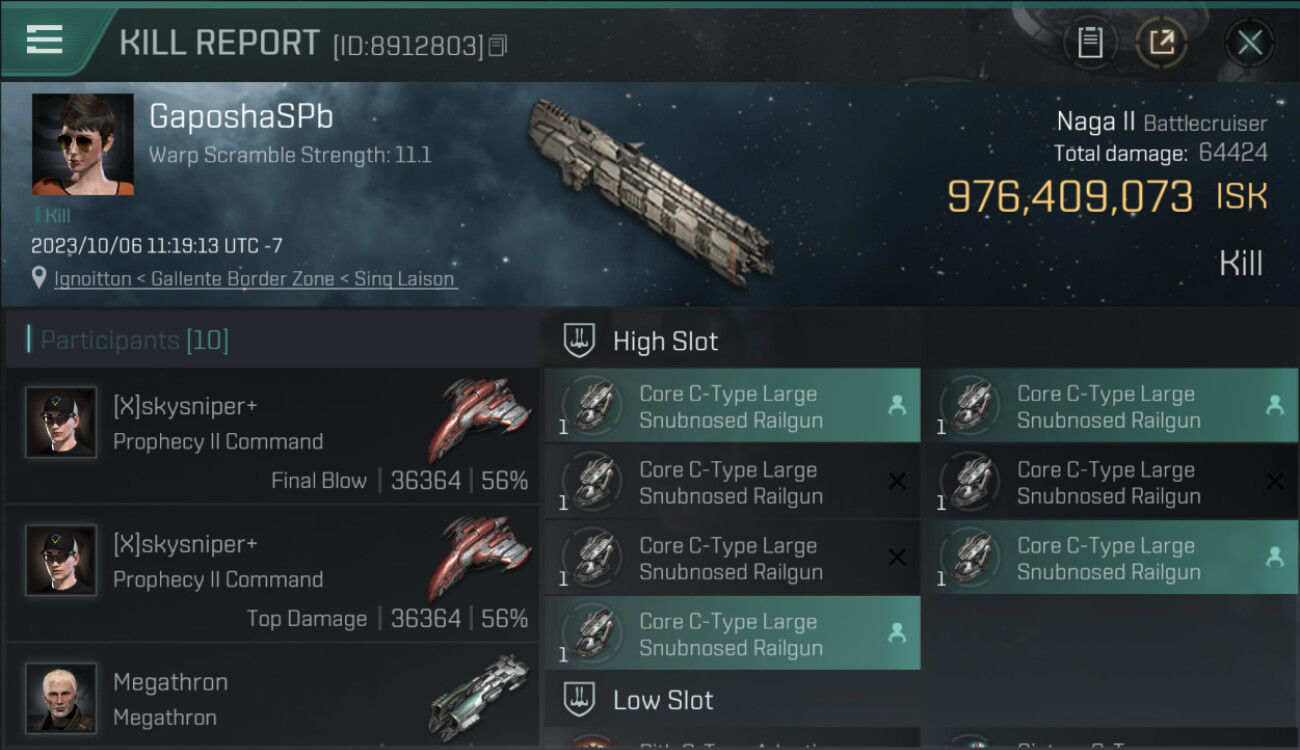Select the Megathron participant entry
1300x750 pixels.
pyautogui.click(x=272, y=698)
